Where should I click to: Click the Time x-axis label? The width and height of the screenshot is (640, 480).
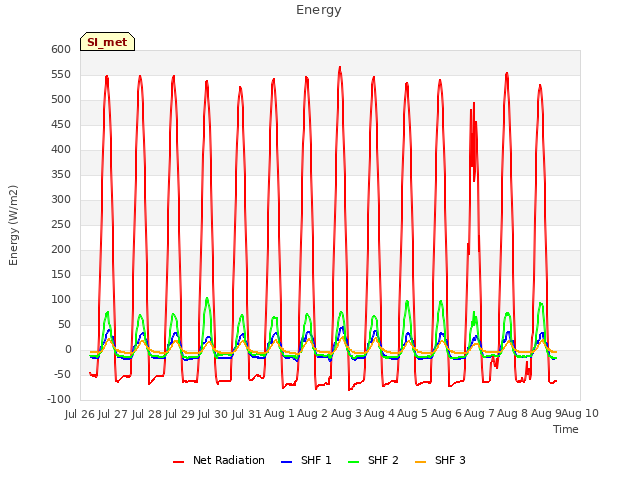point(566,429)
